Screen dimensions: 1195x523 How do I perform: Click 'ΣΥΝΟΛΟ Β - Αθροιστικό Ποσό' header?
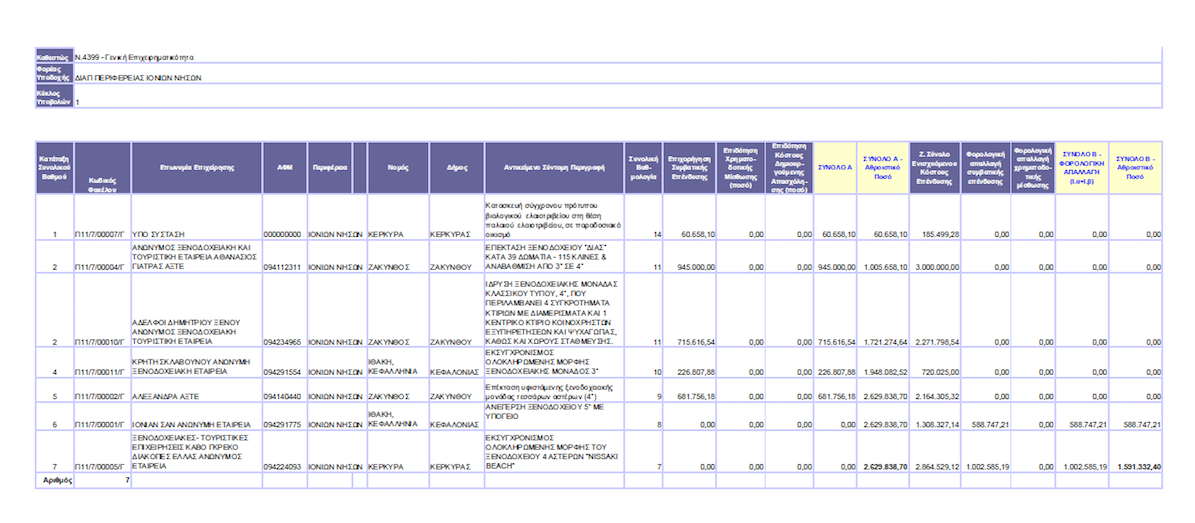(x=1136, y=166)
